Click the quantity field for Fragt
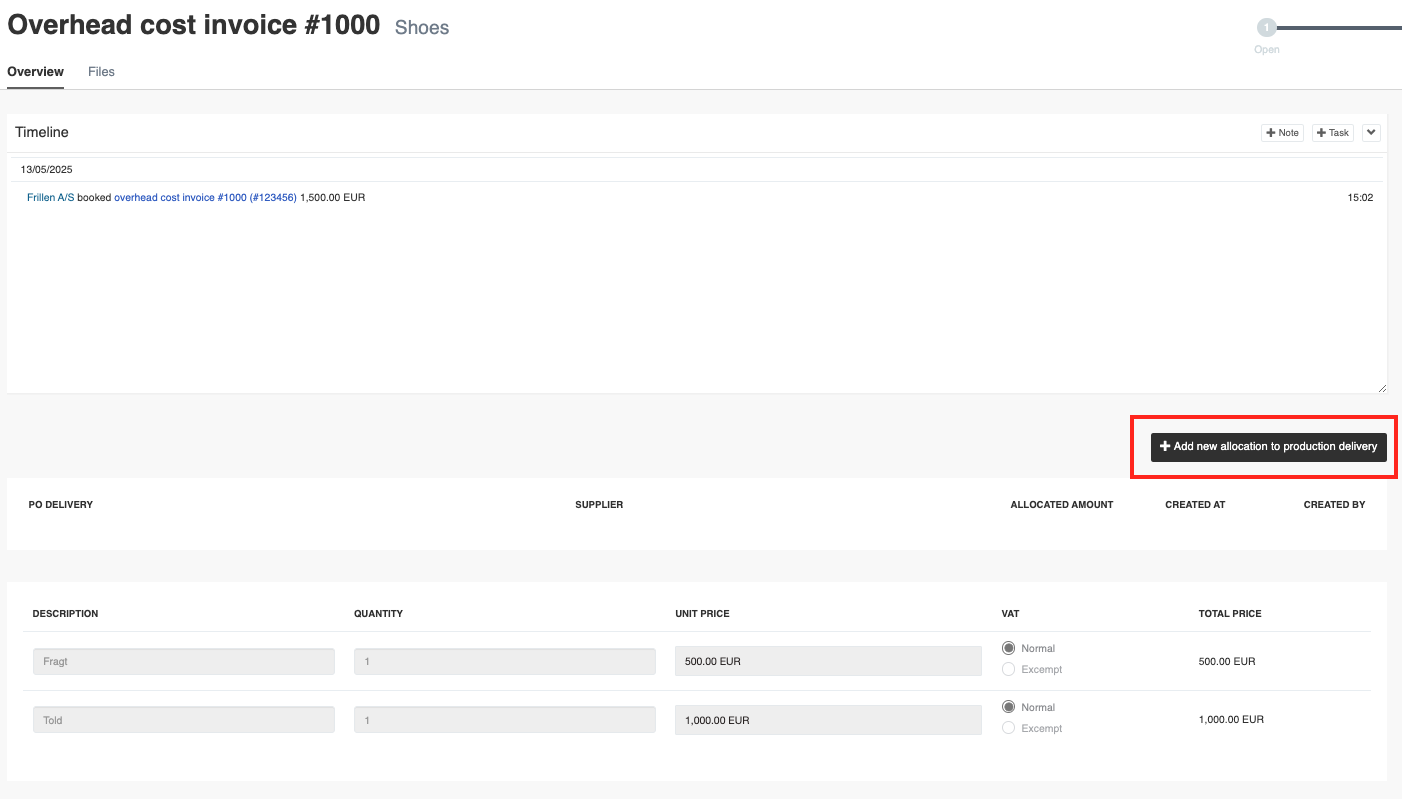The width and height of the screenshot is (1402, 799). click(504, 662)
